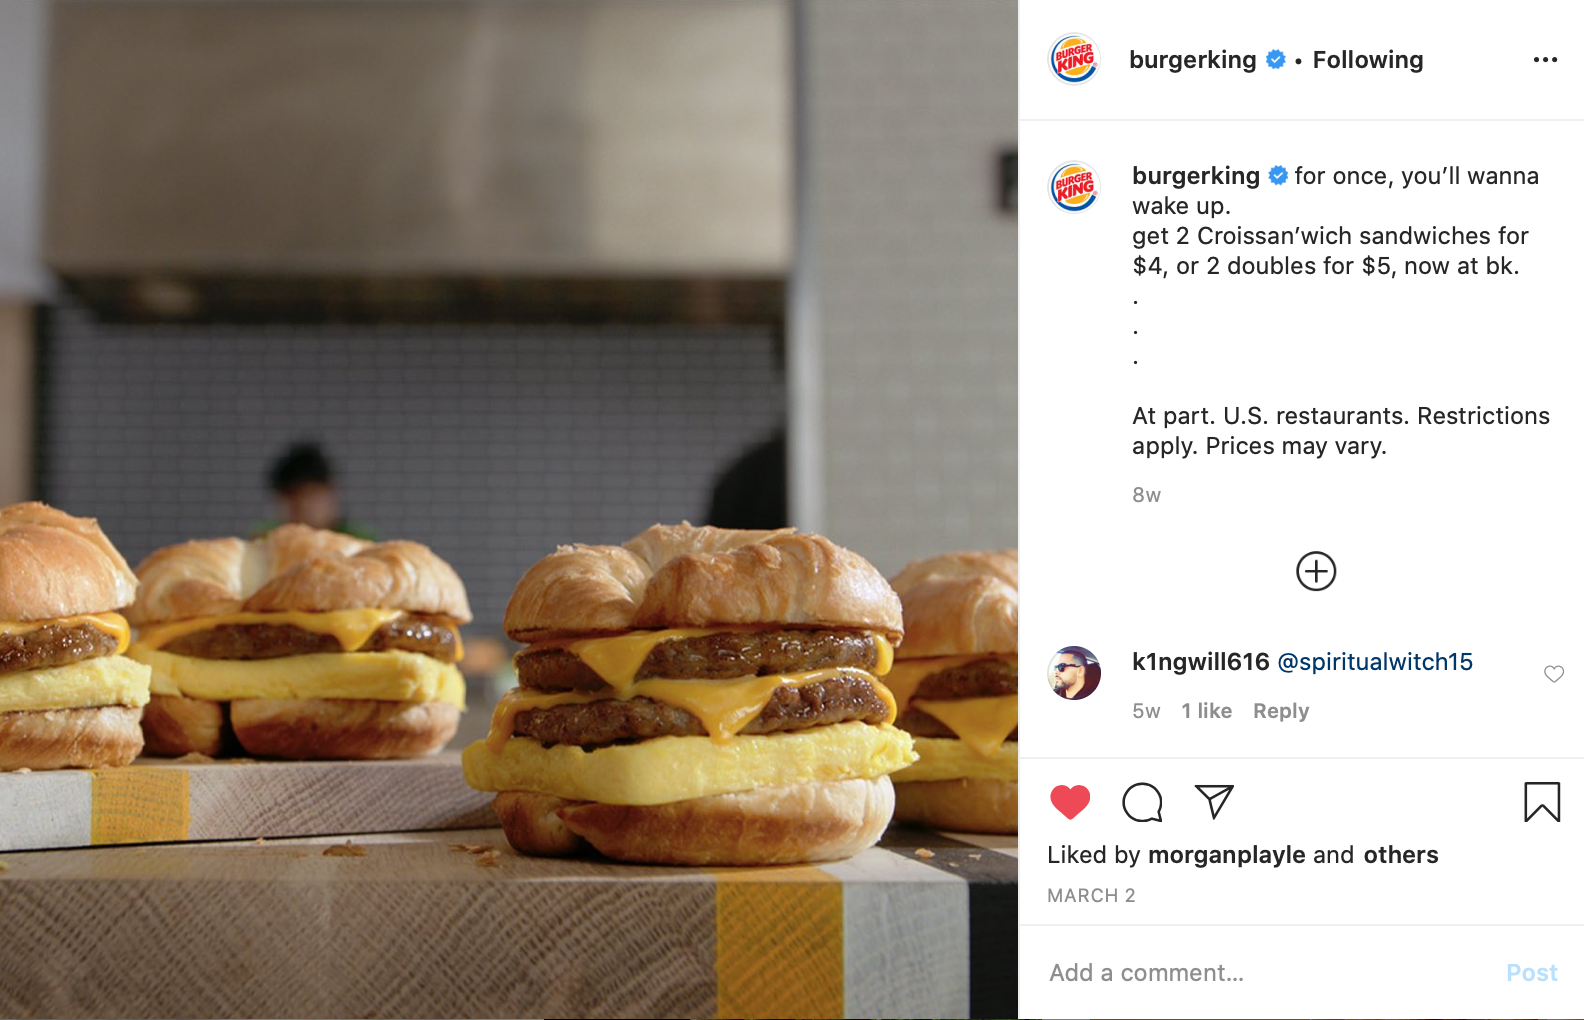Screen dimensions: 1584x1020
Task: Unlike the post with the red heart
Action: point(1070,802)
